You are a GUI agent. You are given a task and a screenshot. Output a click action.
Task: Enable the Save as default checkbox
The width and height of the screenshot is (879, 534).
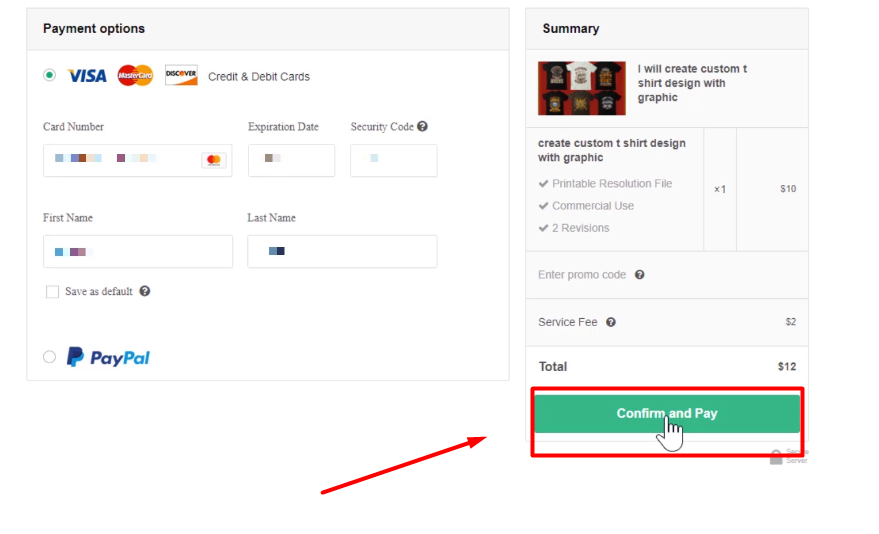click(52, 292)
